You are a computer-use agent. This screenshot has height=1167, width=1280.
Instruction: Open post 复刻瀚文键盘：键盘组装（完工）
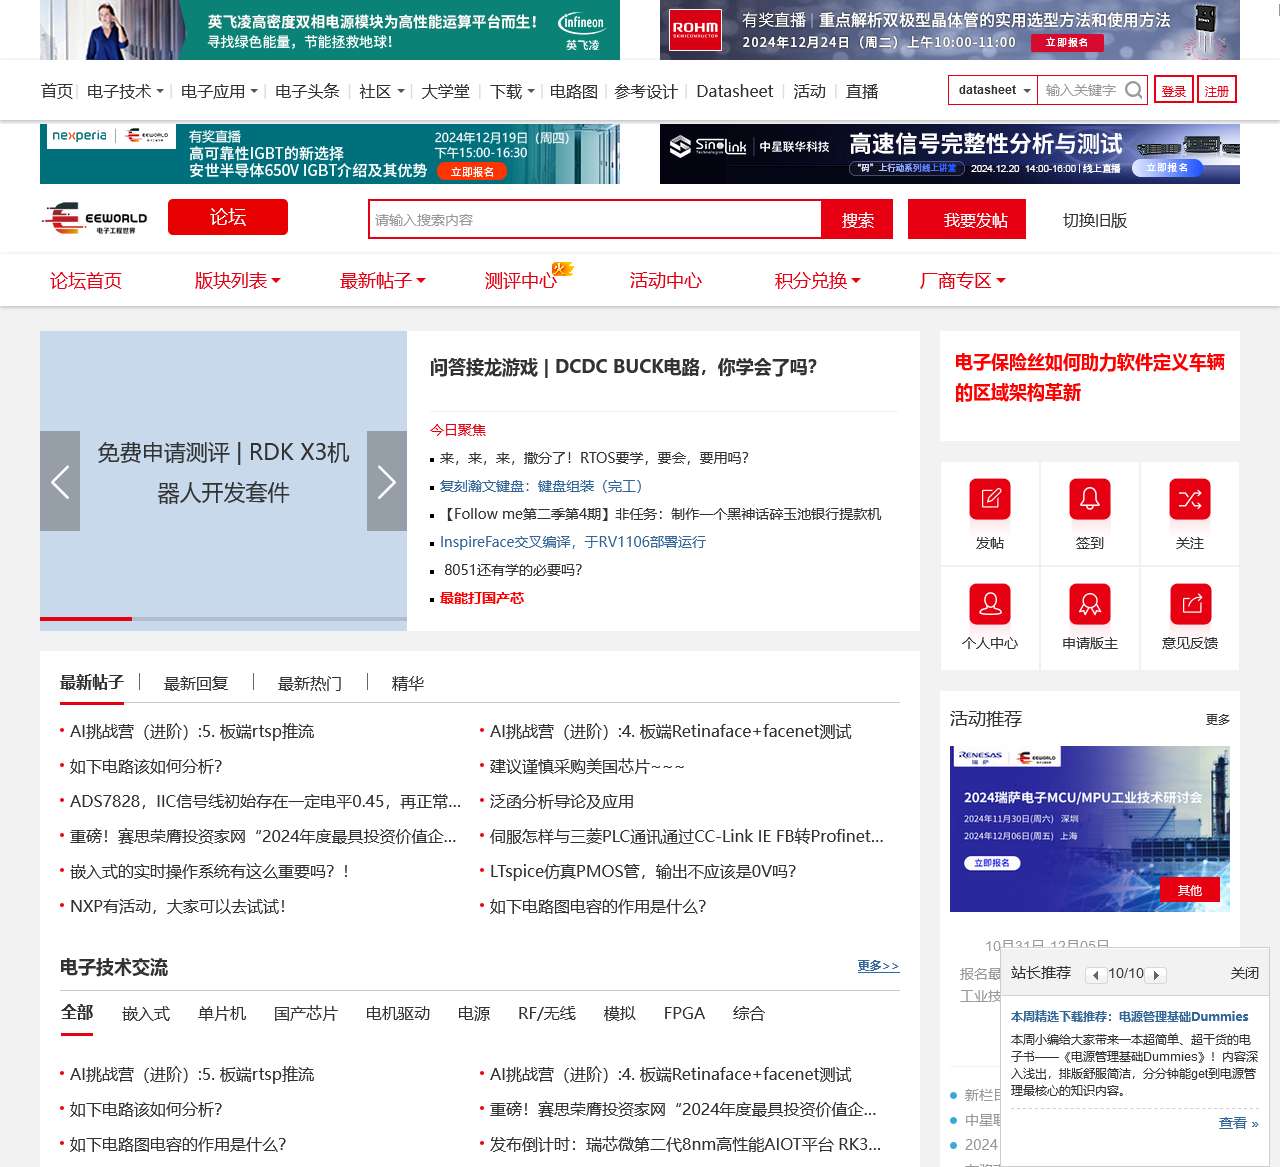tap(541, 486)
